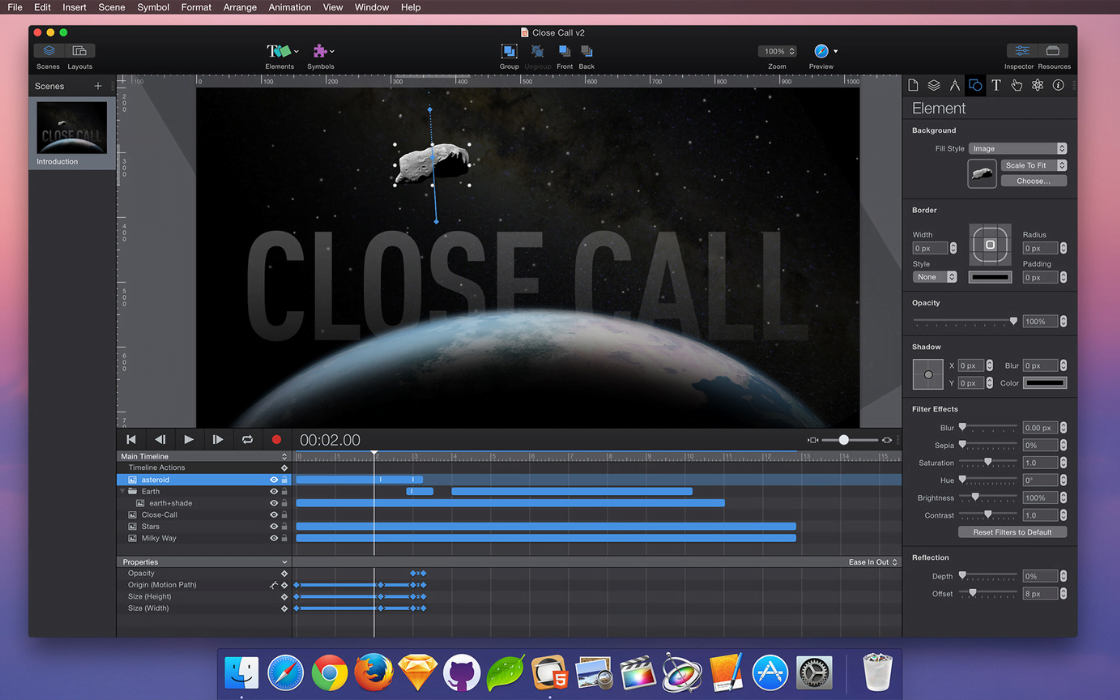Click the Preview Safari icon
Screen dimensions: 1120x700
pos(821,52)
